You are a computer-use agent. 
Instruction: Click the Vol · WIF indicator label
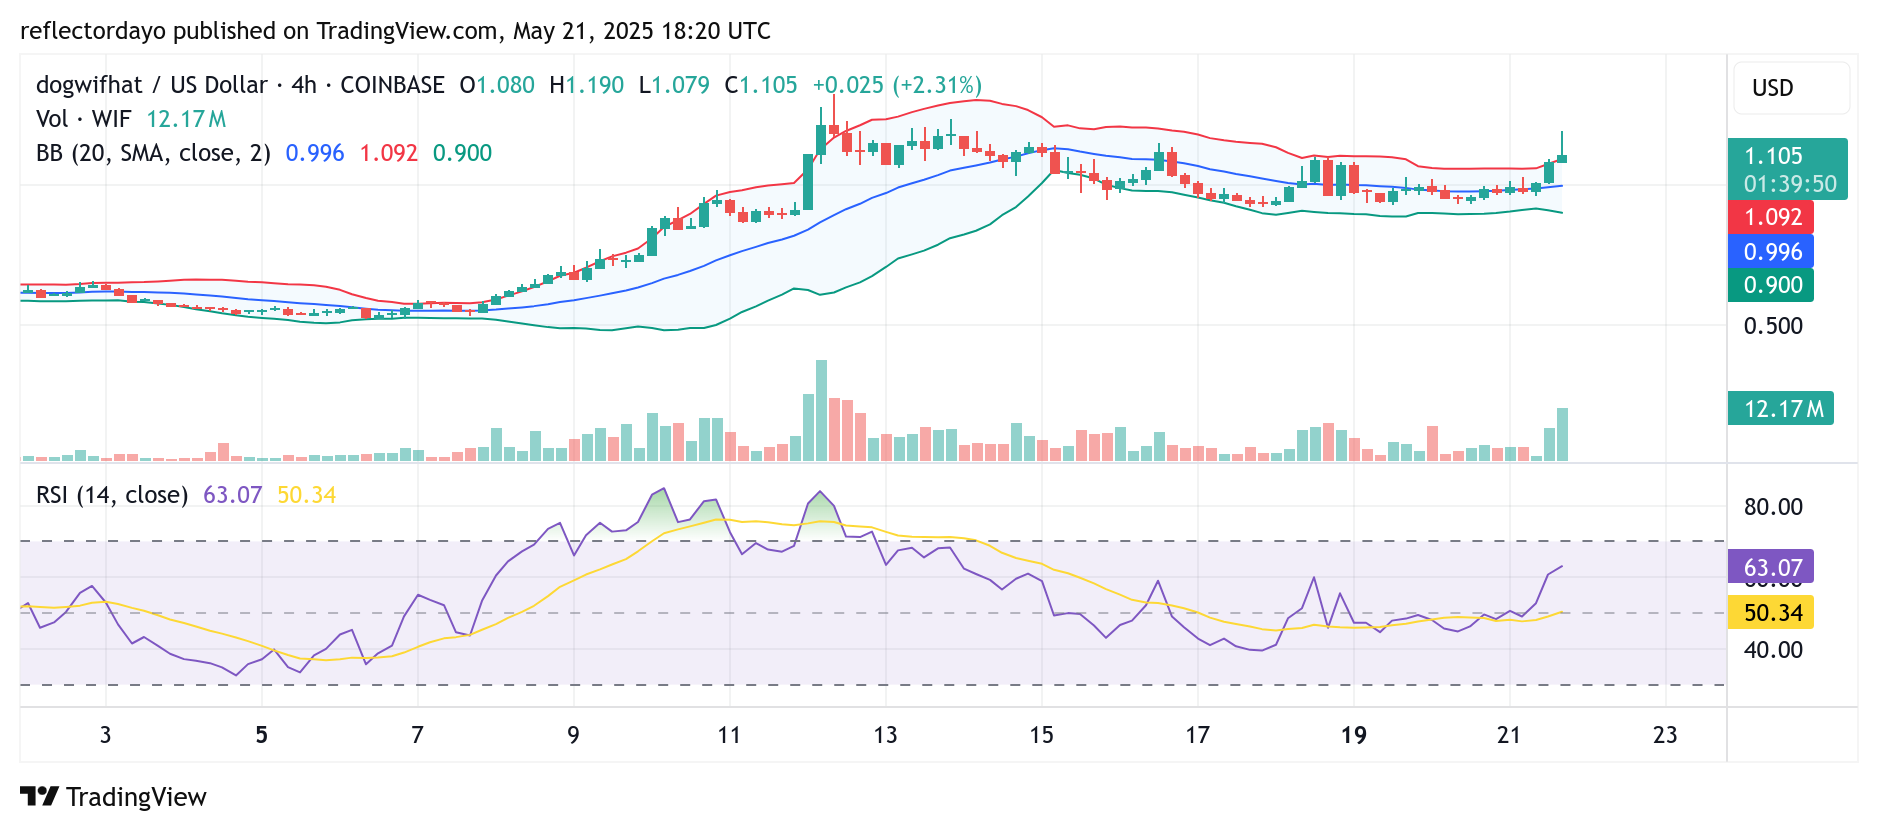pyautogui.click(x=84, y=119)
